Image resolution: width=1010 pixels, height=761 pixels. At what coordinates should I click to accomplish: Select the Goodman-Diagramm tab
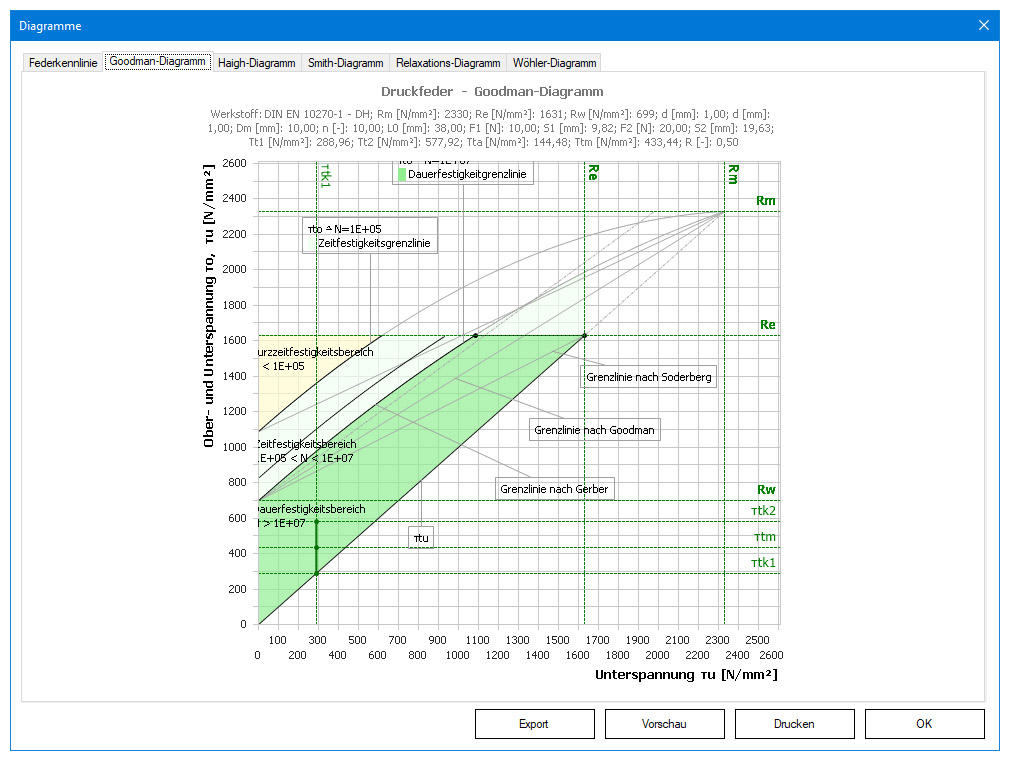pos(158,61)
